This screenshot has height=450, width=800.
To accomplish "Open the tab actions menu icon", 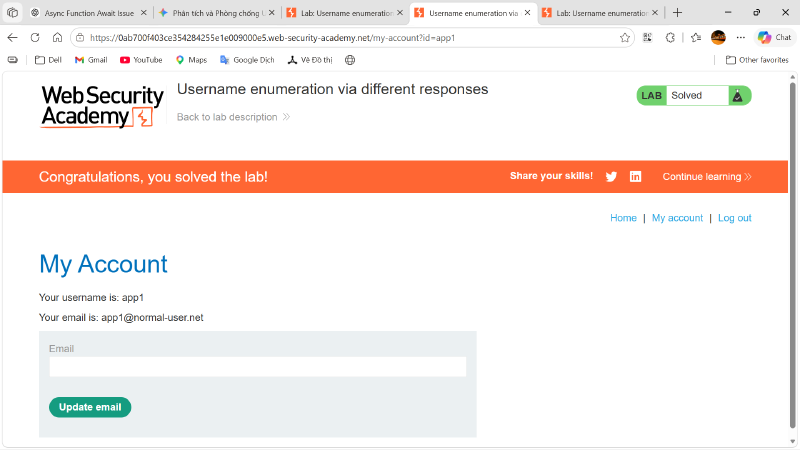I will tap(12, 13).
